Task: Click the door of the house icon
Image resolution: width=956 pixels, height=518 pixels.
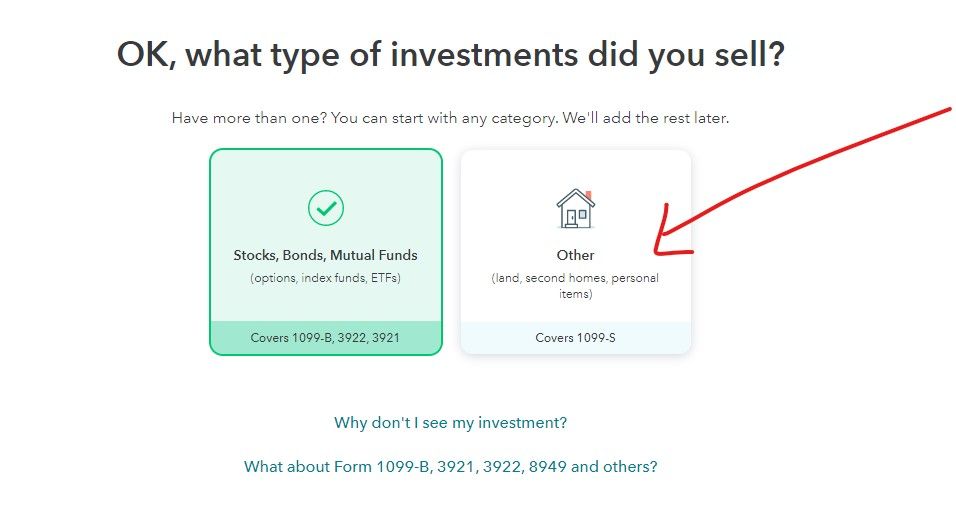Action: pyautogui.click(x=572, y=218)
